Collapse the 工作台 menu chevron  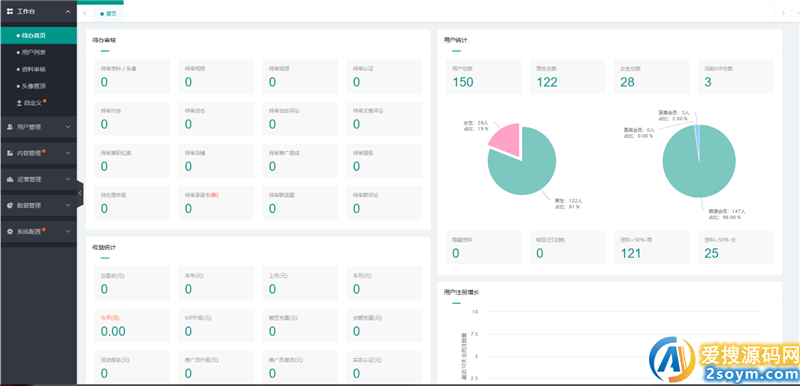pos(68,11)
